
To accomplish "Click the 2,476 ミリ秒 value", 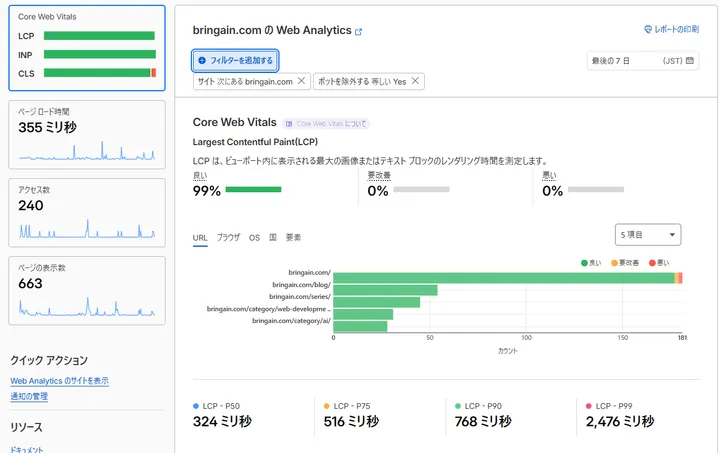I will [x=620, y=421].
